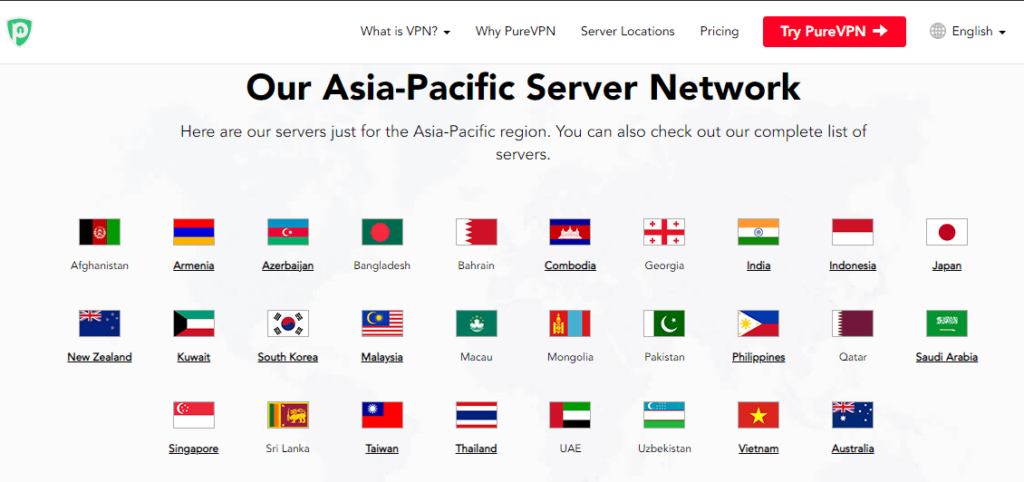Image resolution: width=1024 pixels, height=482 pixels.
Task: Open the Japan server link
Action: 947,266
